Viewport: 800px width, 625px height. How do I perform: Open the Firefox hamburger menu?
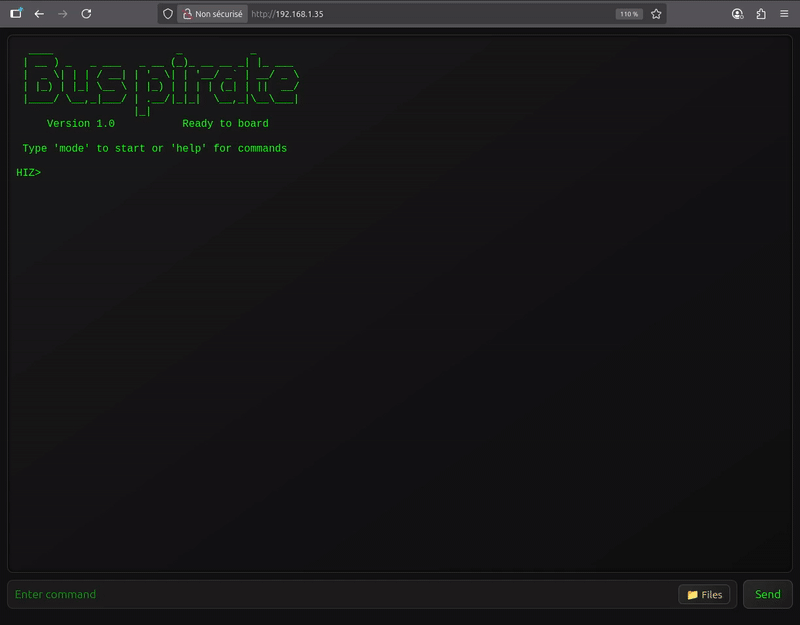coord(784,14)
